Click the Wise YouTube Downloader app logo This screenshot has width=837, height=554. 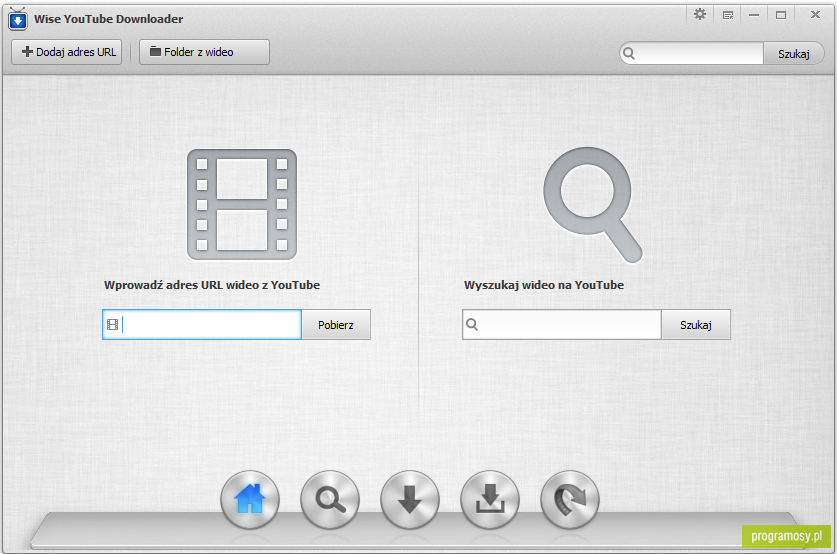(18, 19)
